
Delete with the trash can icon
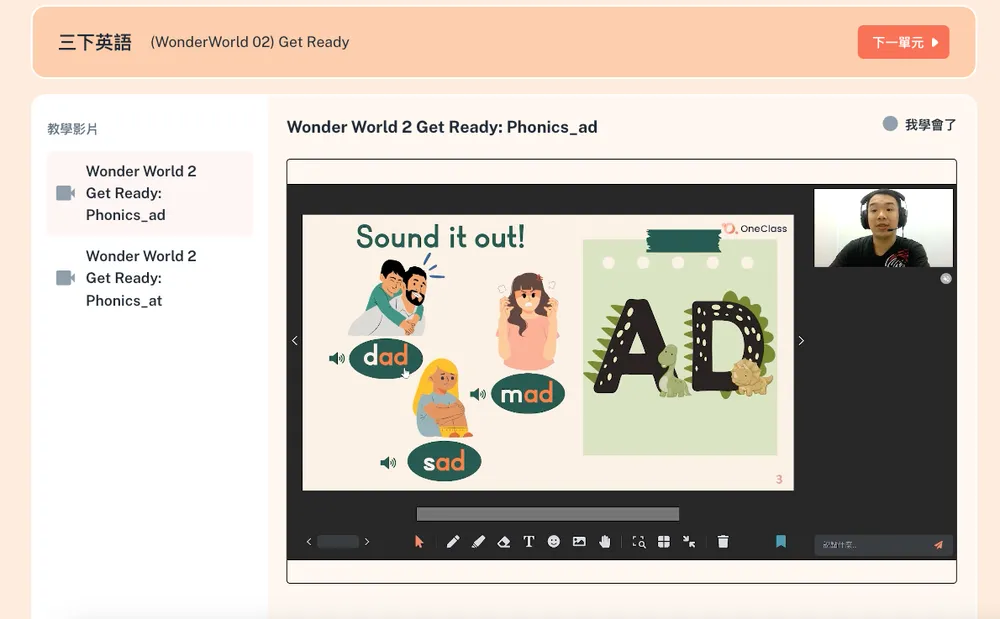tap(723, 542)
